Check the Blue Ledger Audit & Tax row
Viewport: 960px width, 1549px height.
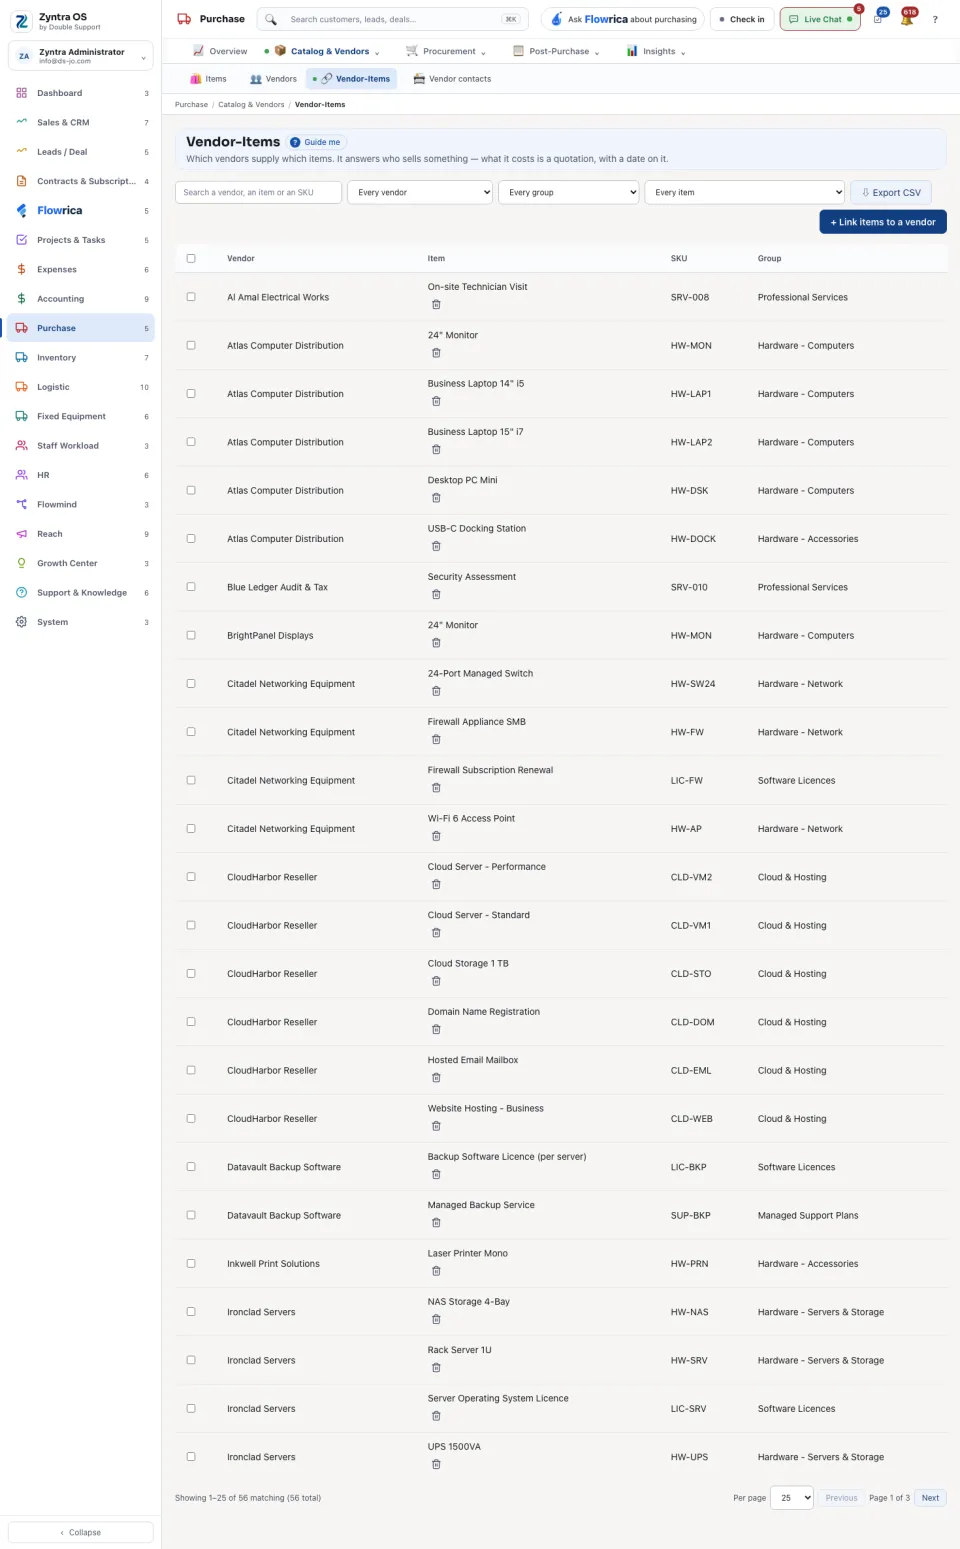pos(191,587)
